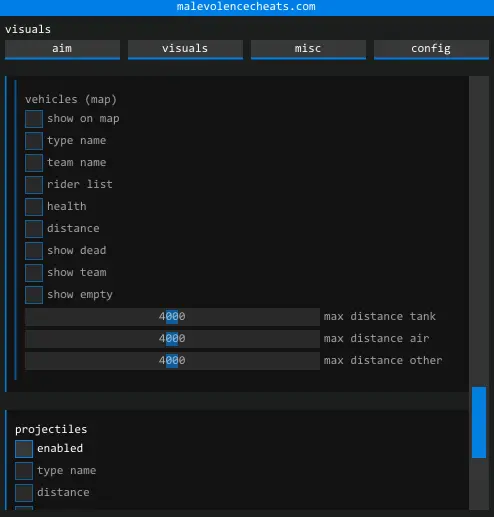
Task: Enable projectiles with the enabled checkbox
Action: pyautogui.click(x=24, y=449)
